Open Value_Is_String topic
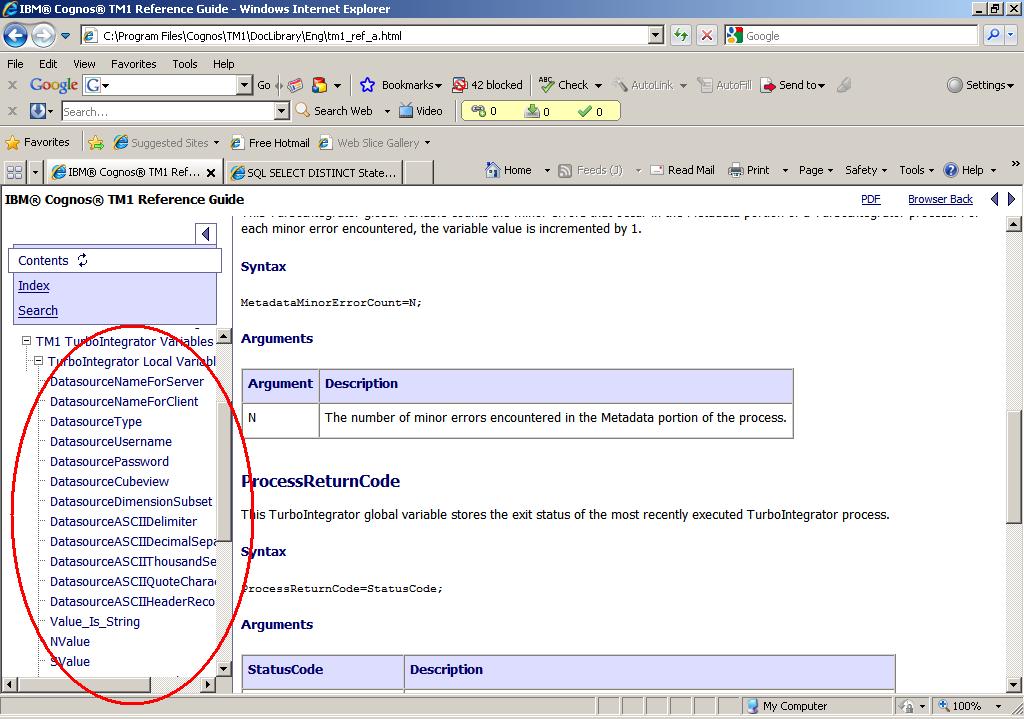The height and width of the screenshot is (719, 1024). pyautogui.click(x=95, y=622)
